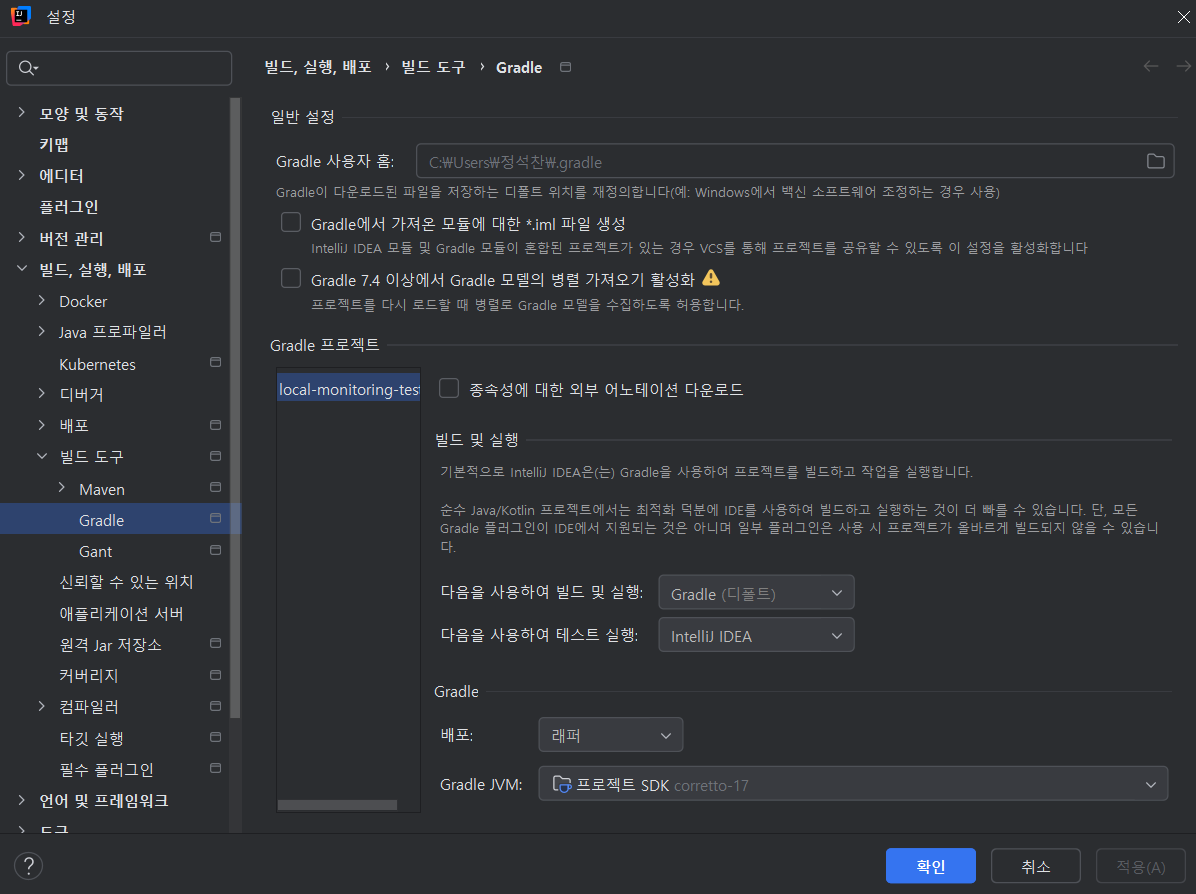Screen dimensions: 1196x894
Task: Click the project marker icon on Kubernetes row
Action: [x=215, y=362]
